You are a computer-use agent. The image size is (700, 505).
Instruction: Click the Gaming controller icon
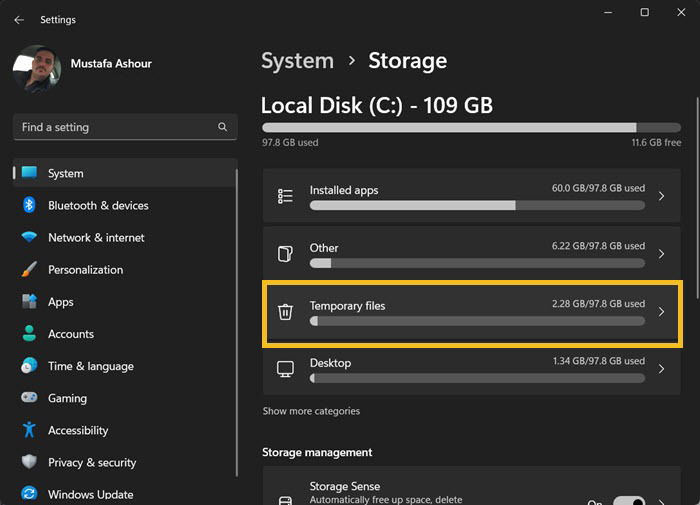tap(29, 397)
